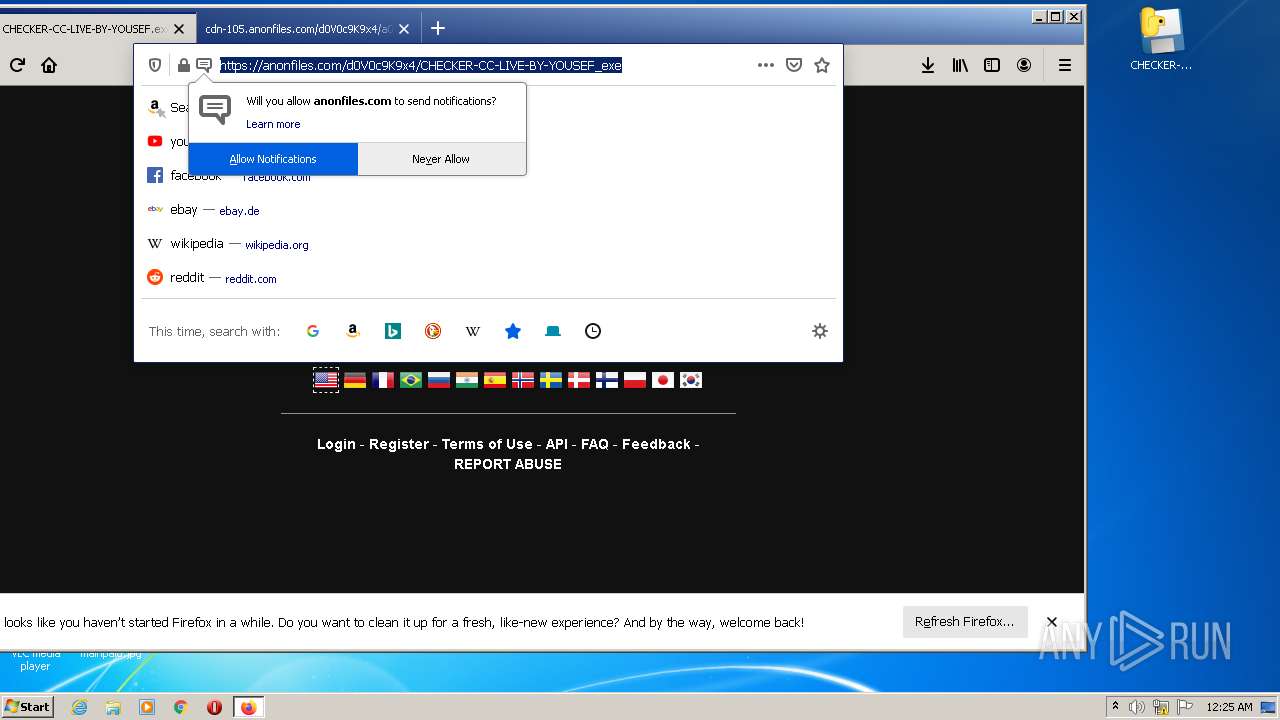Open page actions three-dot menu
The height and width of the screenshot is (720, 1280).
[x=766, y=65]
